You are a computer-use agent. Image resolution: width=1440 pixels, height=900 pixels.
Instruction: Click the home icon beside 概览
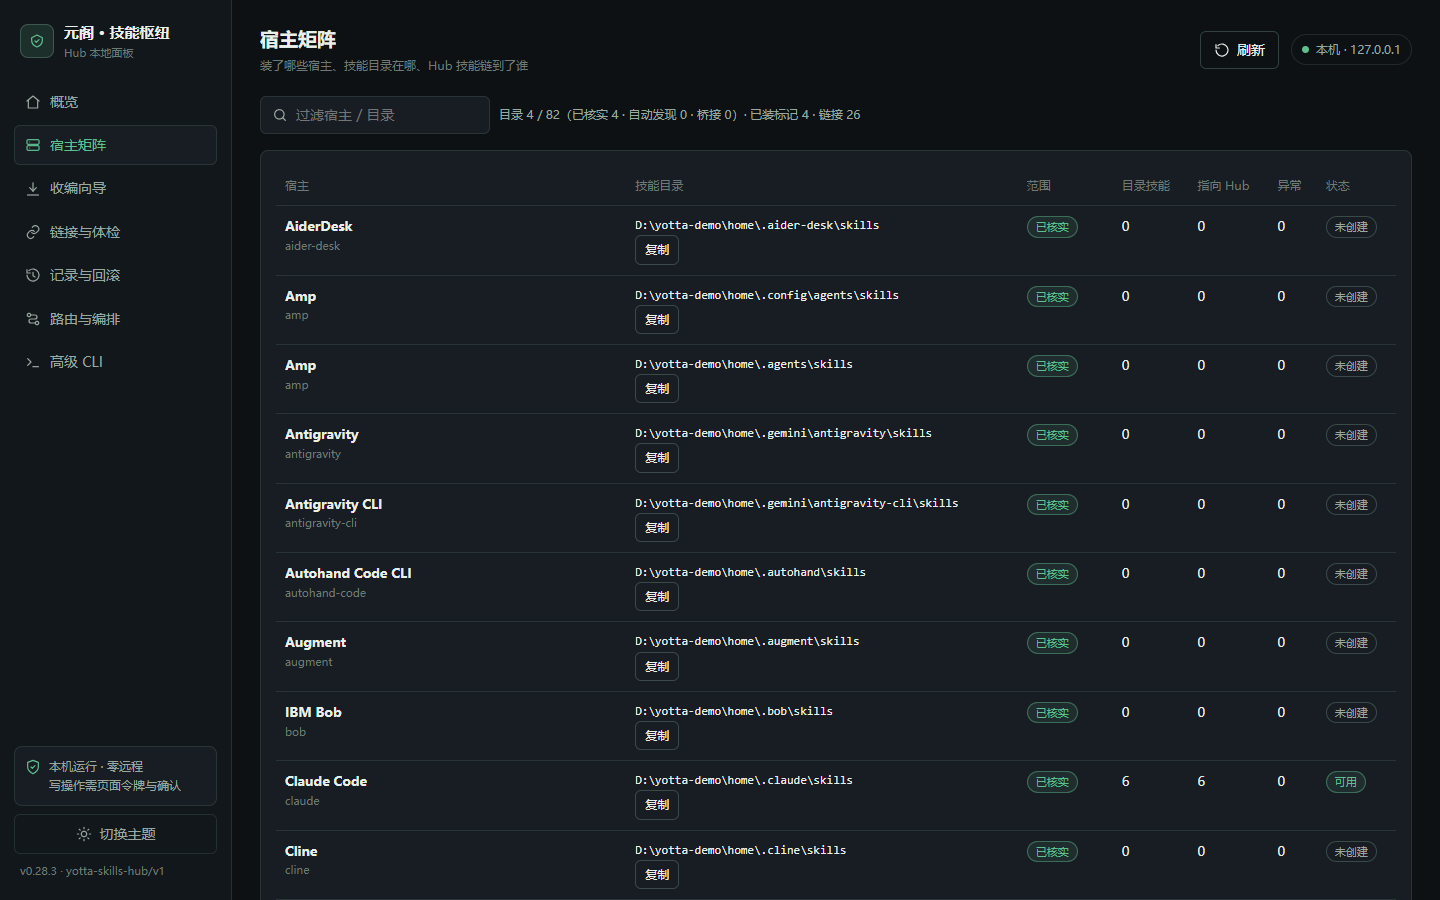click(x=33, y=102)
